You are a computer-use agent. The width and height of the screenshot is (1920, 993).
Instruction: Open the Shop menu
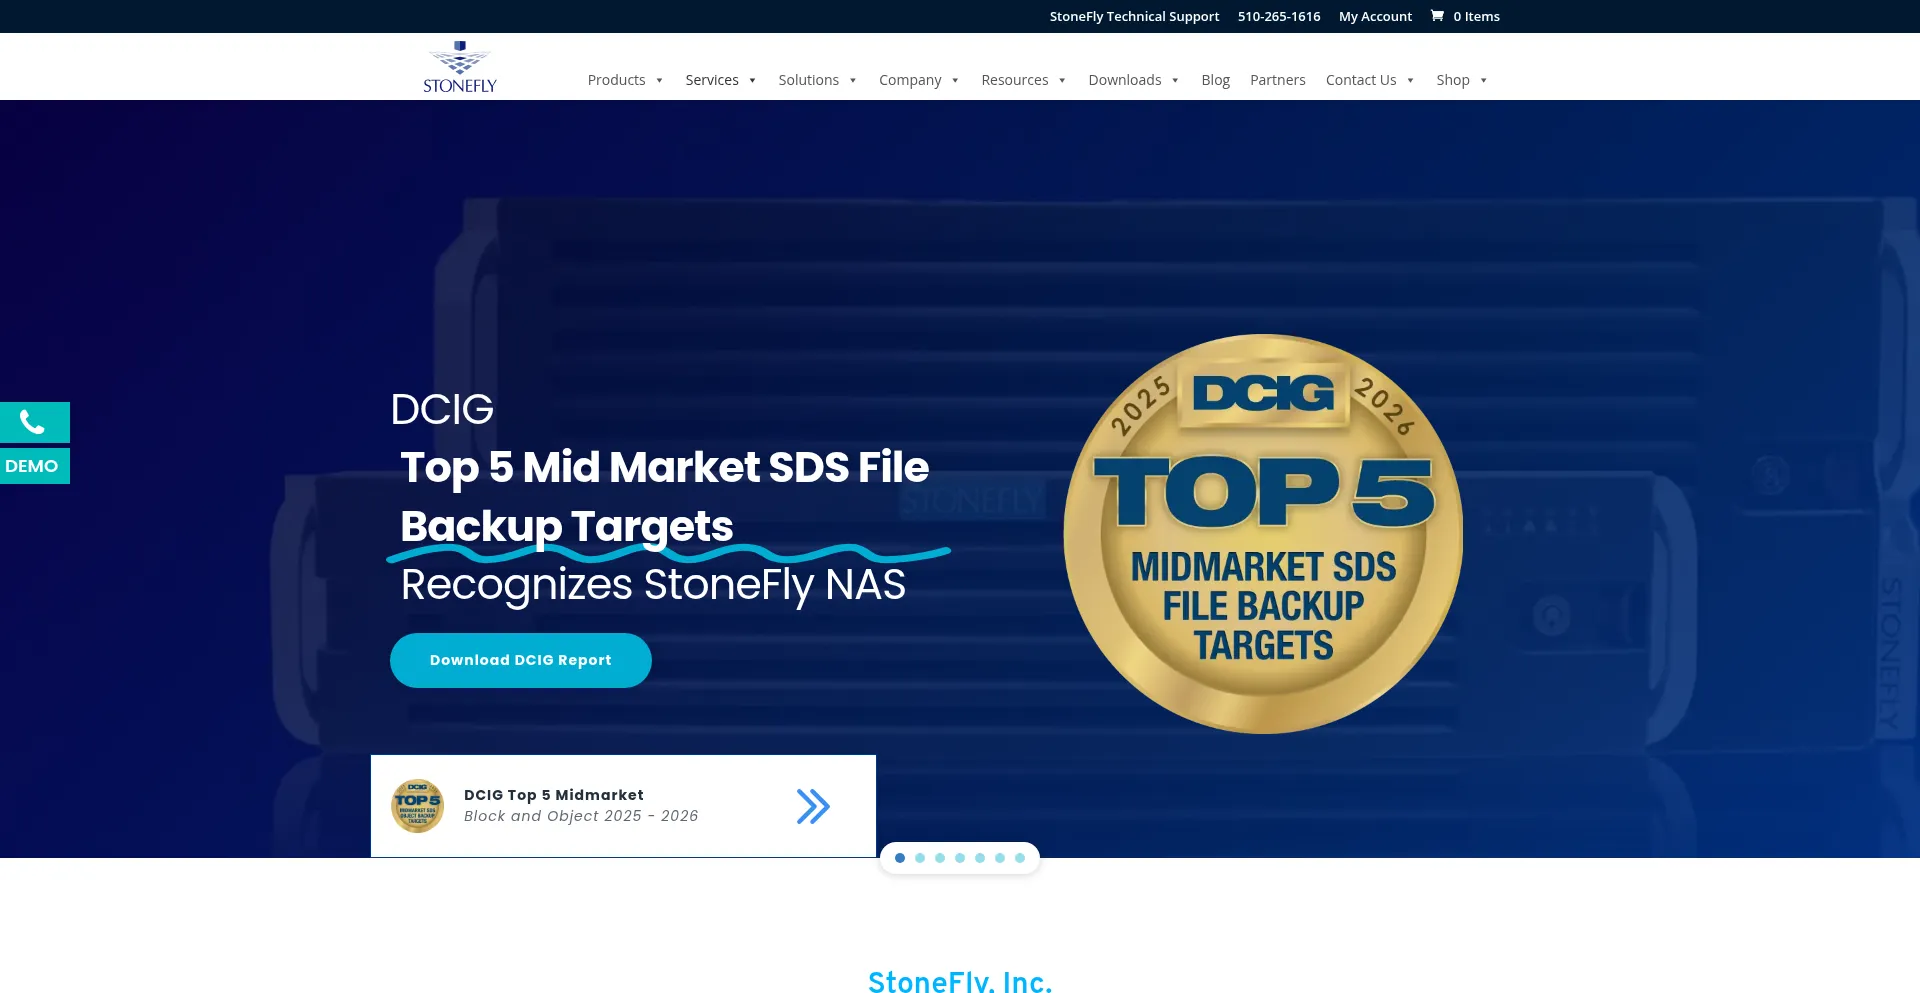(x=1452, y=80)
